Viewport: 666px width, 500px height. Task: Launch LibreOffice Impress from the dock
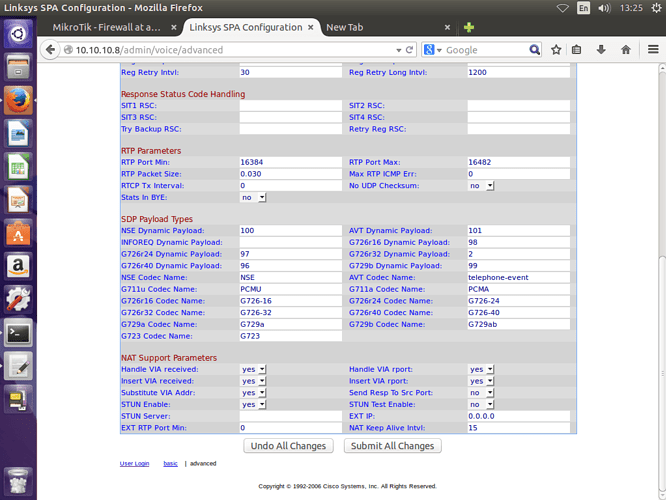[x=18, y=200]
